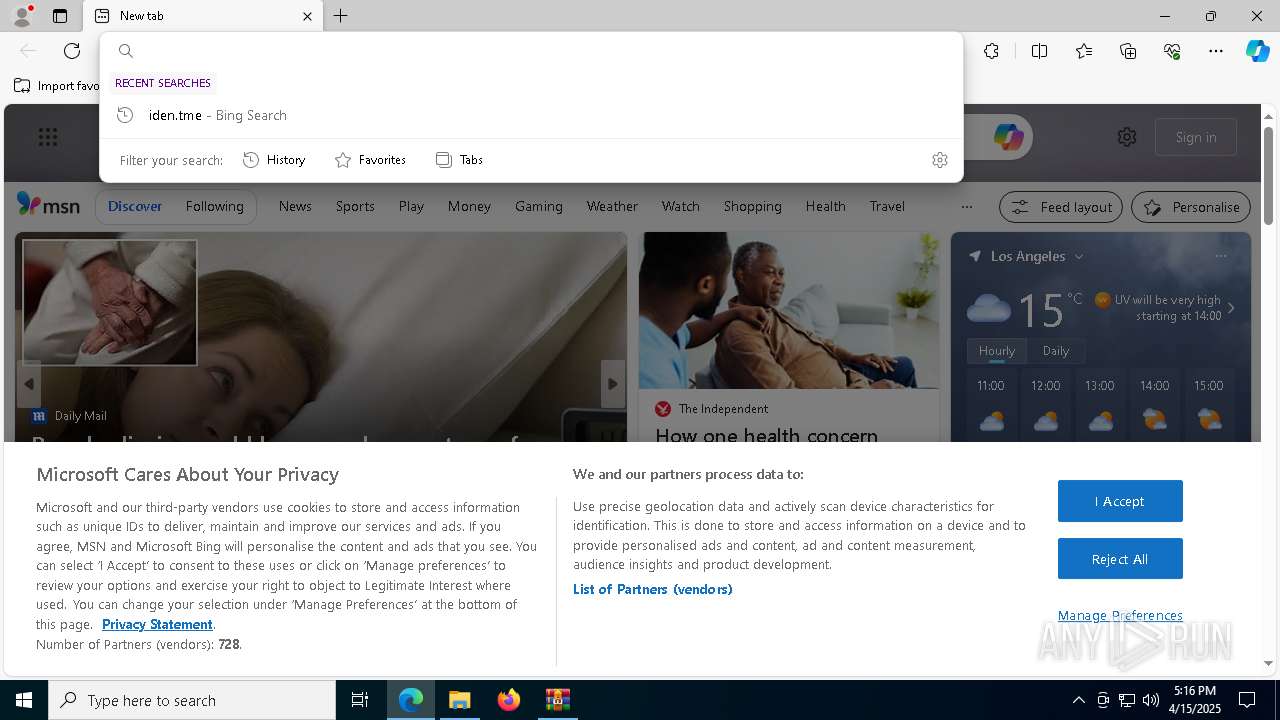Open the Weather category
This screenshot has width=1280, height=720.
tap(612, 206)
